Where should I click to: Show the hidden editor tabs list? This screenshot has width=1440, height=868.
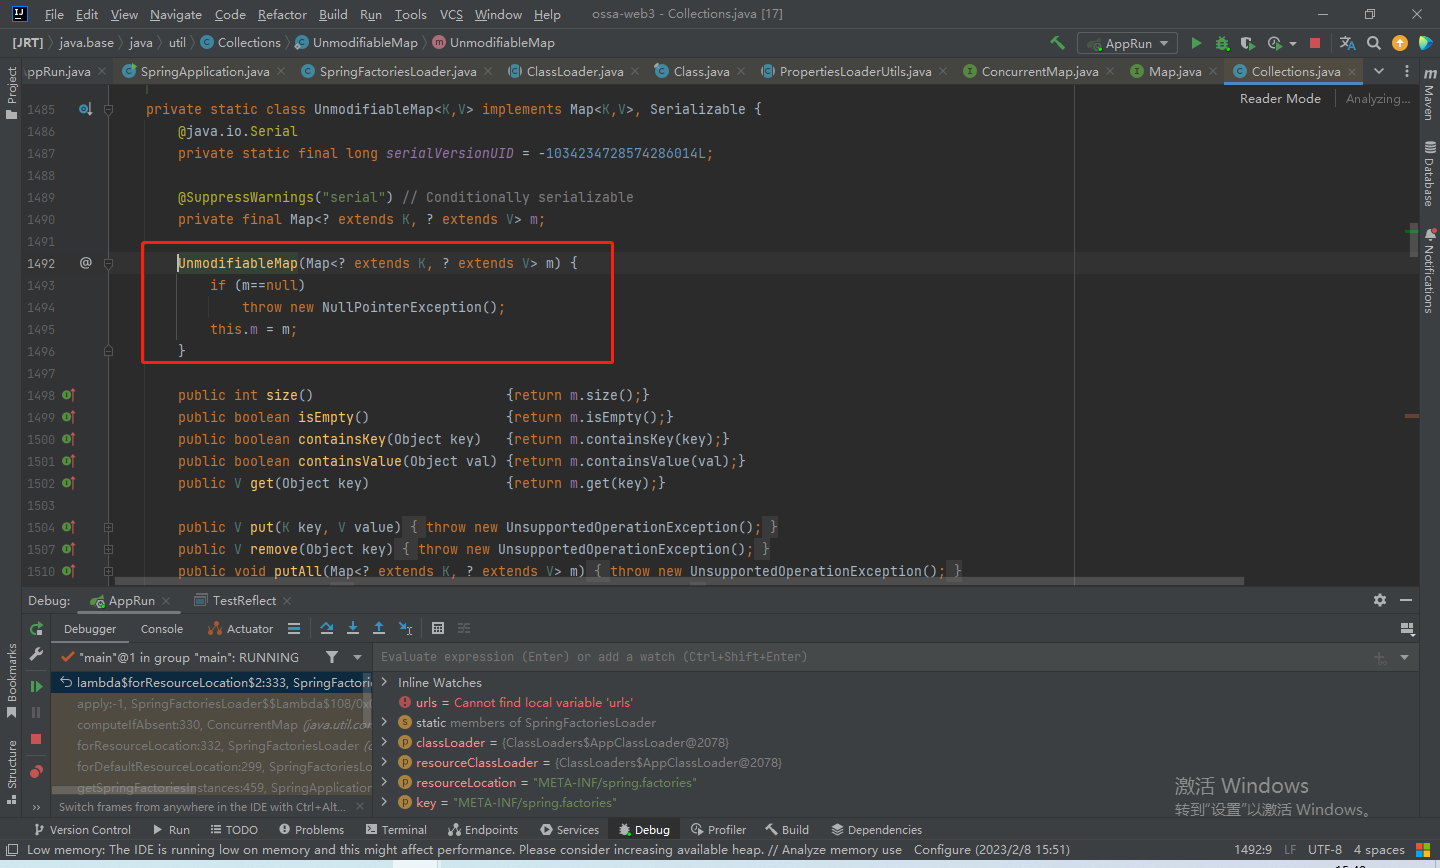click(1379, 71)
